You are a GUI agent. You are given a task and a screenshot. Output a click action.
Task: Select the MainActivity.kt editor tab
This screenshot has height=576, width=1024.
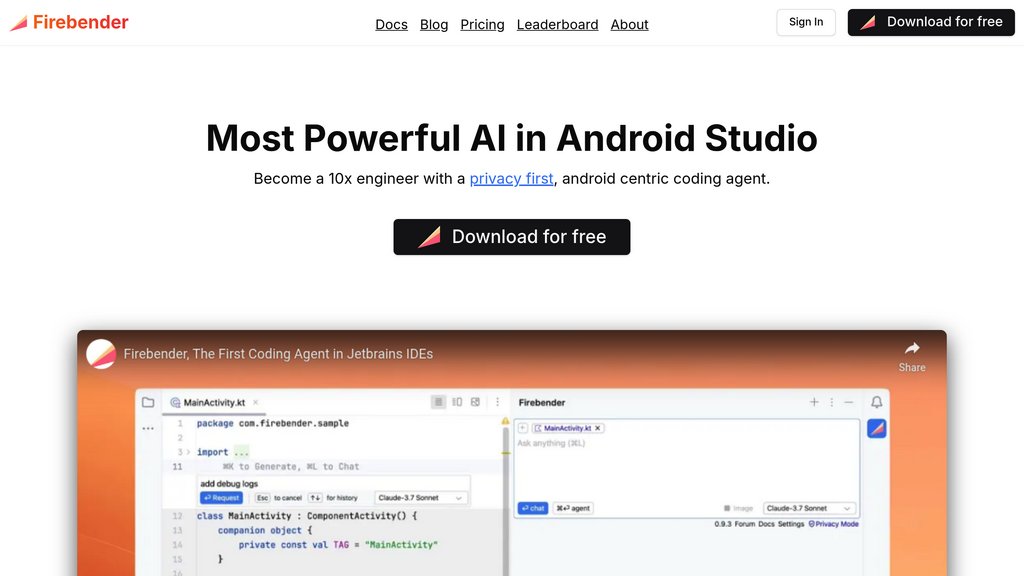coord(214,402)
